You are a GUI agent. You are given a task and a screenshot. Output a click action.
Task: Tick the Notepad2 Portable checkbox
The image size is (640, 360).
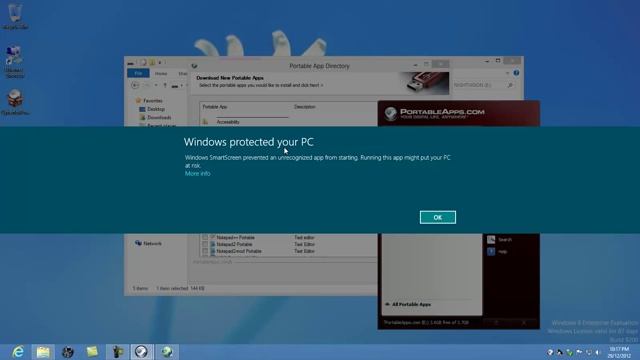coord(205,244)
